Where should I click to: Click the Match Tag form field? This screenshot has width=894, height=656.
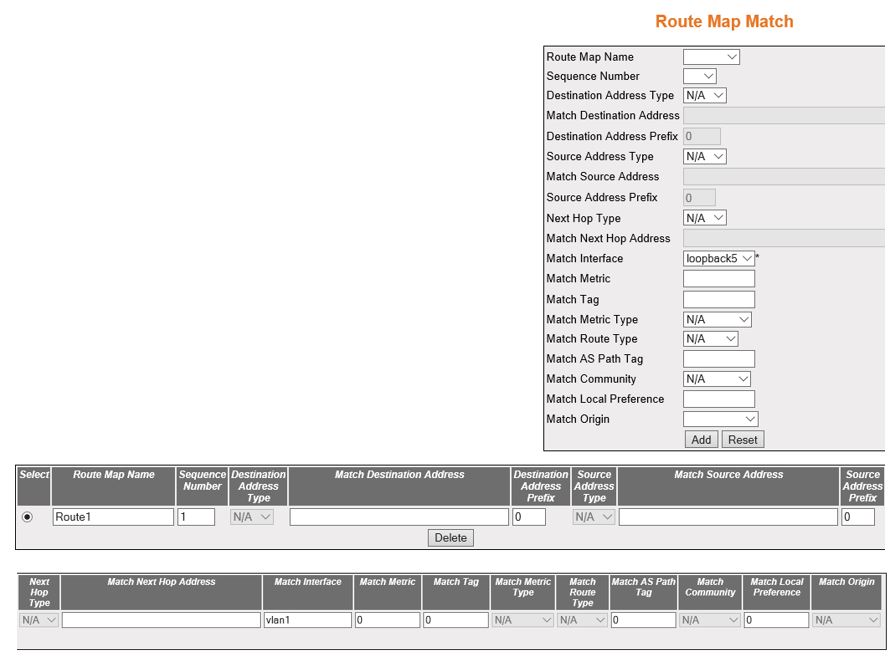[x=718, y=300]
